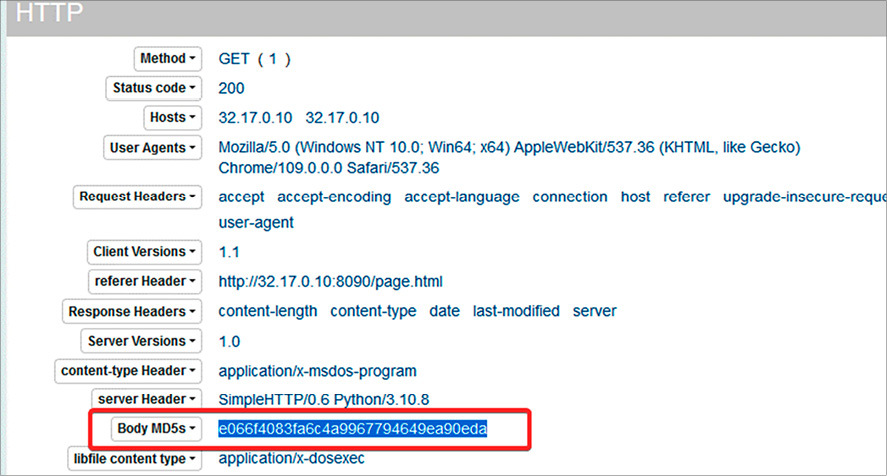
Task: Expand the Client Versions dropdown
Action: click(x=144, y=251)
